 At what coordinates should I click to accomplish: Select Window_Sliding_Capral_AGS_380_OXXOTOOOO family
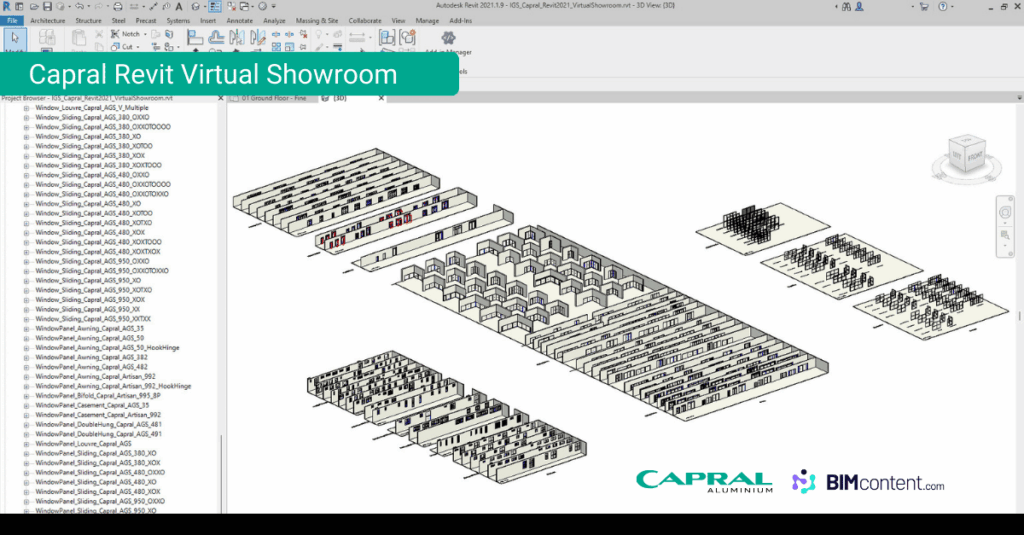103,127
